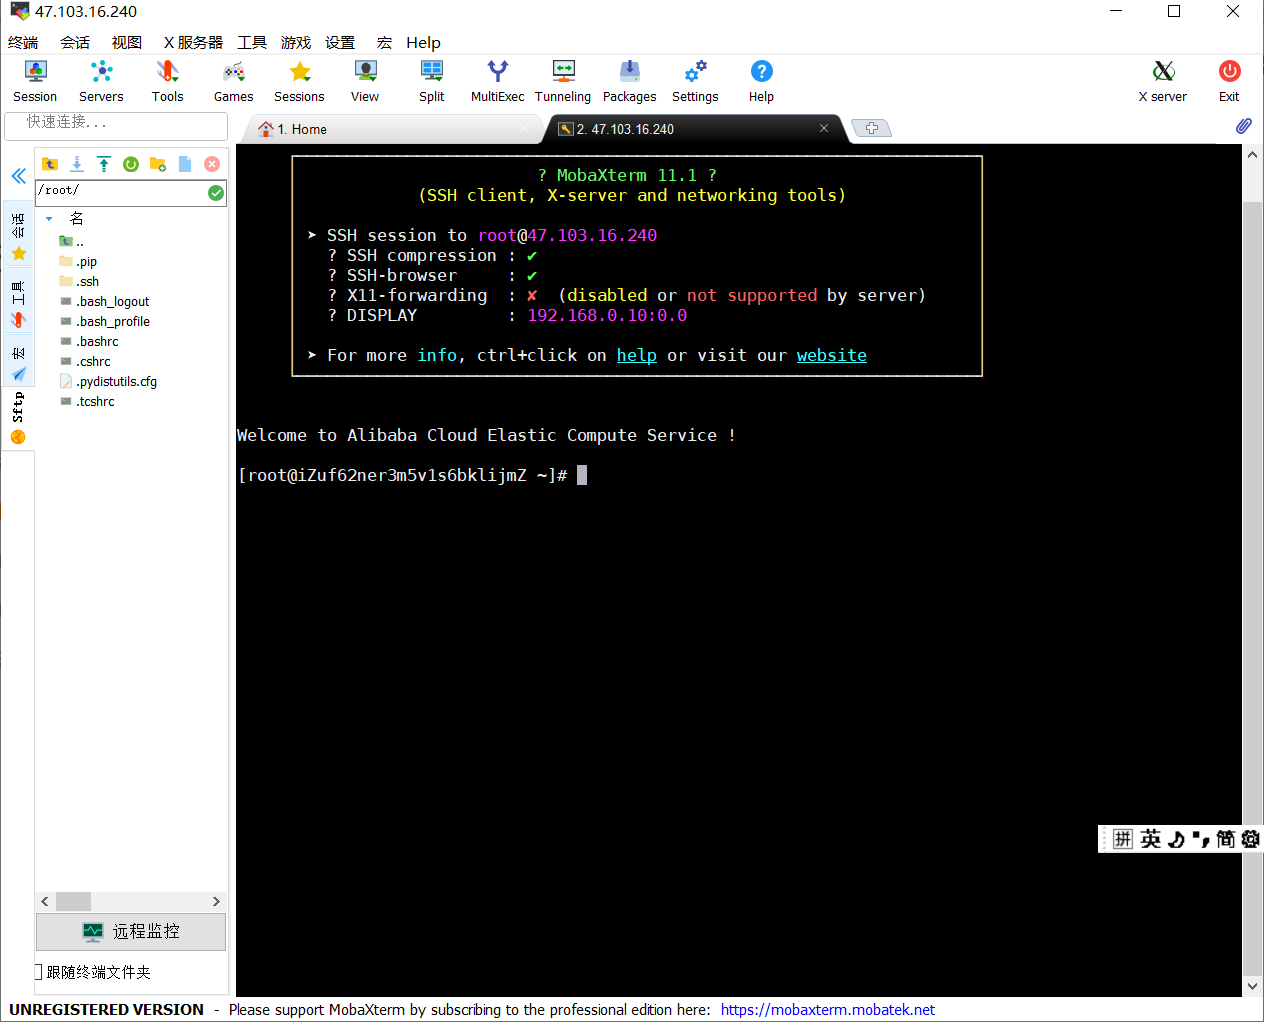Click the terminal scrollbar up arrow

click(x=1252, y=155)
